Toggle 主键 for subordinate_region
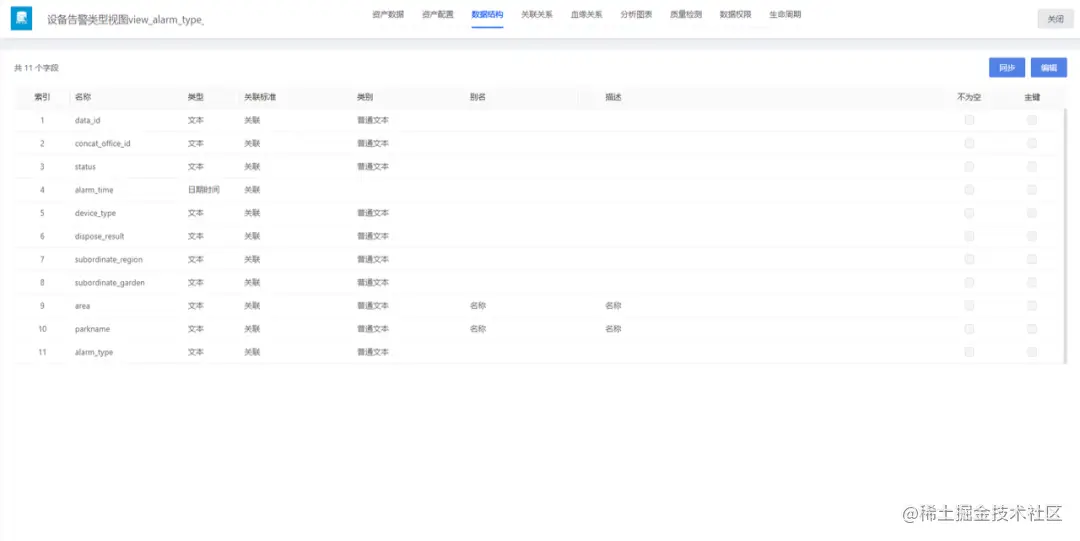This screenshot has height=541, width=1080. point(1032,259)
